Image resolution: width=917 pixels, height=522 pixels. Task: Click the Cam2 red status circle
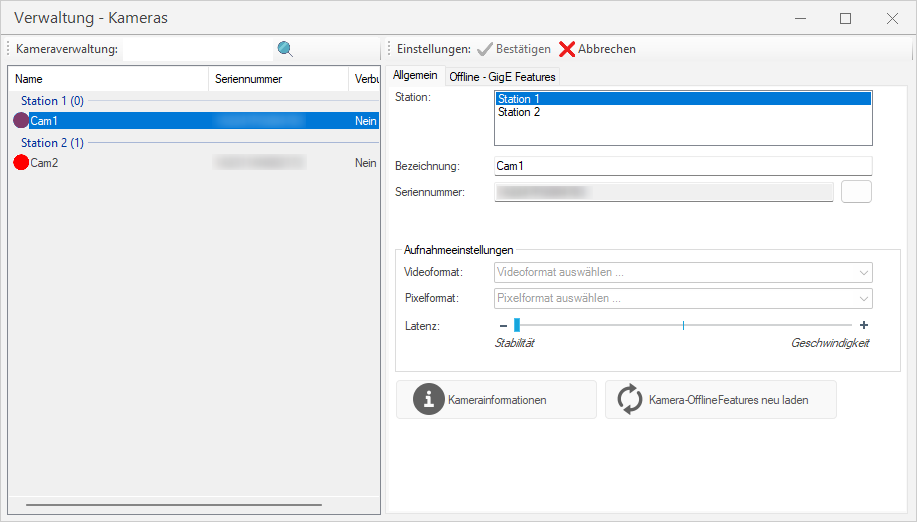(21, 162)
